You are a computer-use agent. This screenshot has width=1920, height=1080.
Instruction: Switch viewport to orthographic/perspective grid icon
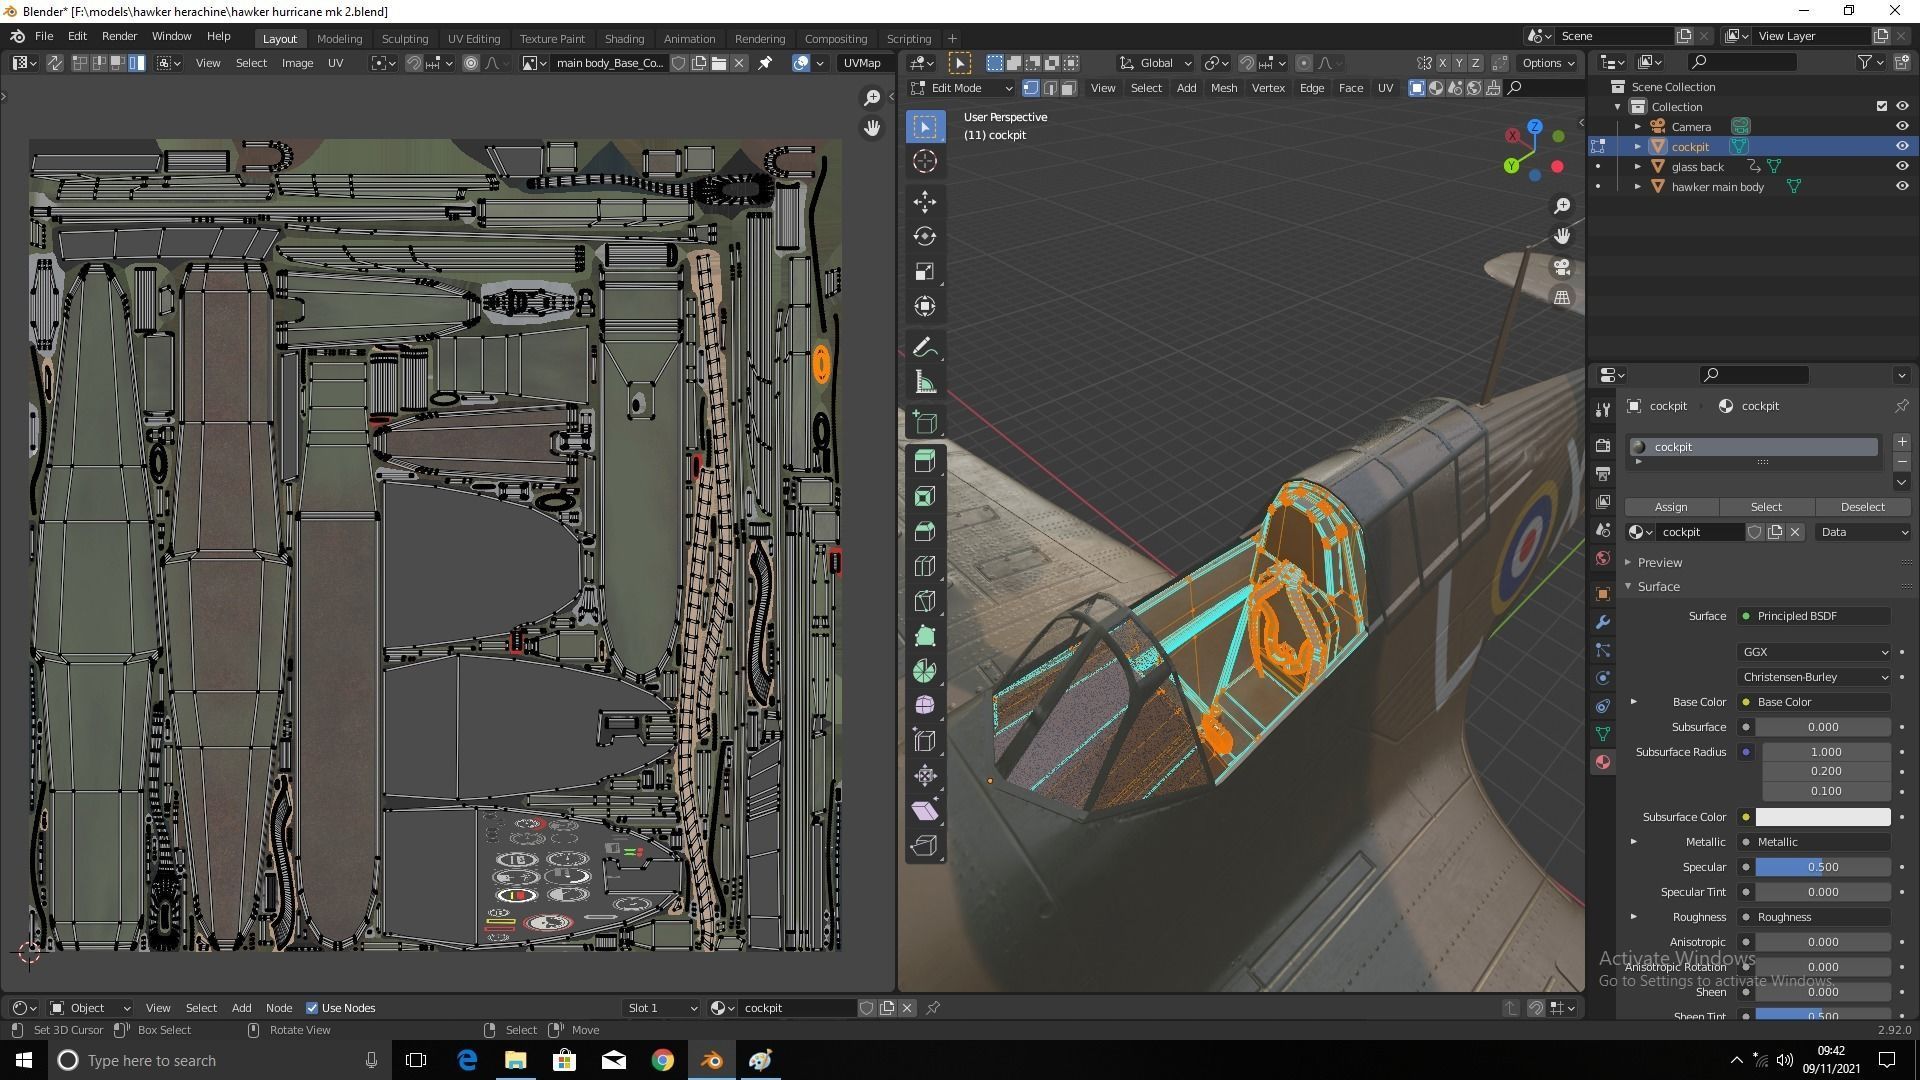[x=1561, y=297]
